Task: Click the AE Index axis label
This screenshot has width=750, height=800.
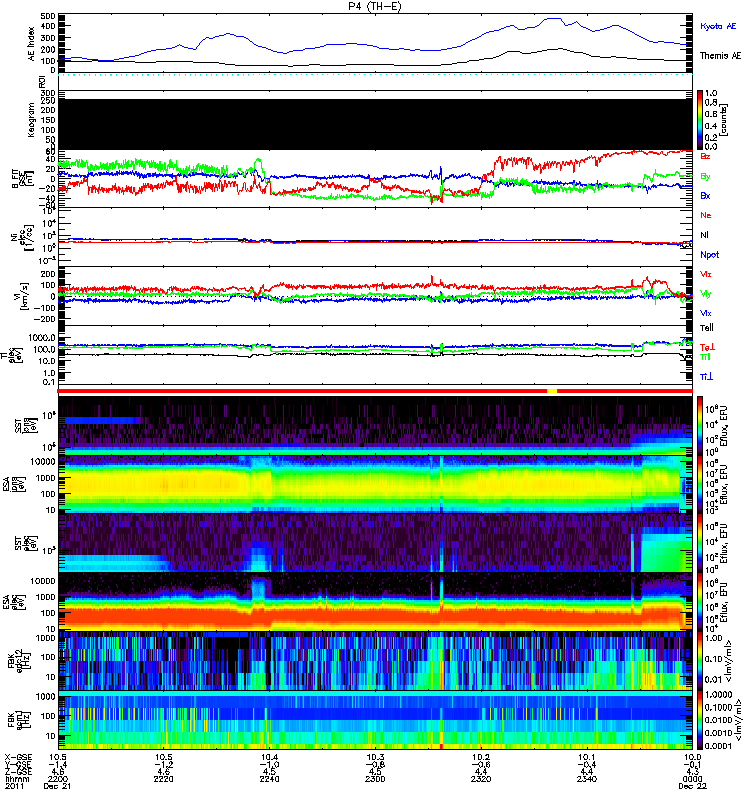Action: tap(32, 44)
